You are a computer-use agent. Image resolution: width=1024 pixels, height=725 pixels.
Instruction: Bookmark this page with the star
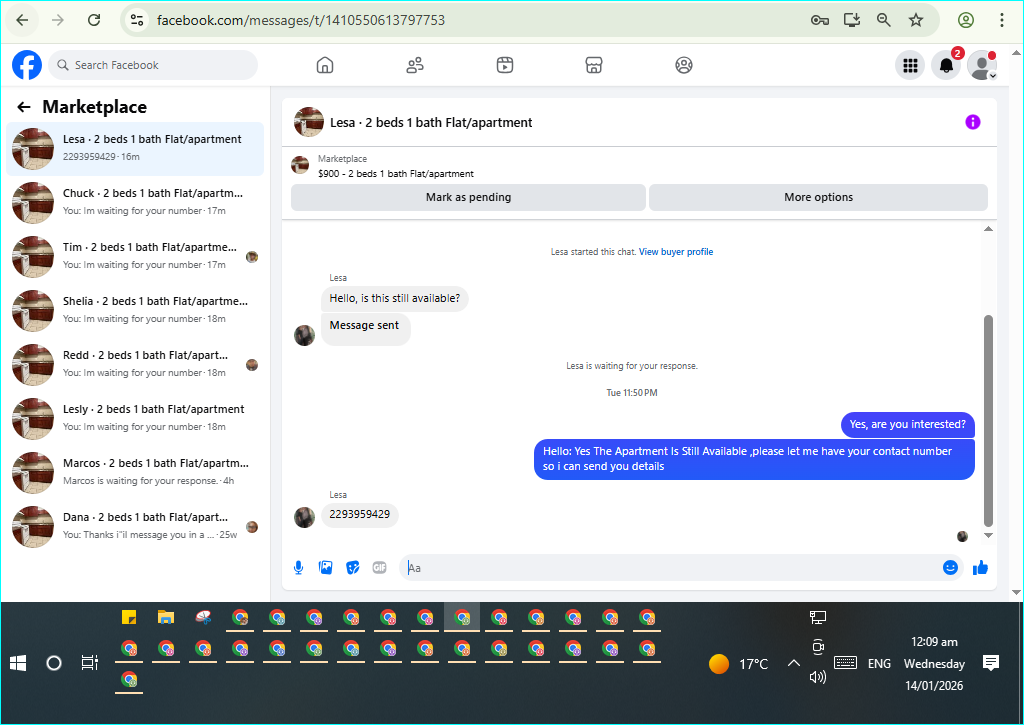tap(916, 20)
